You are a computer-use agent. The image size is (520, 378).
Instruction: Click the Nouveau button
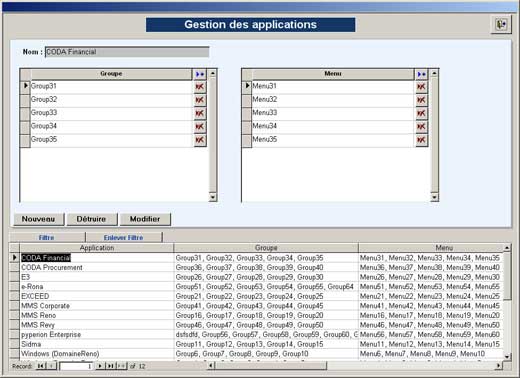click(39, 219)
